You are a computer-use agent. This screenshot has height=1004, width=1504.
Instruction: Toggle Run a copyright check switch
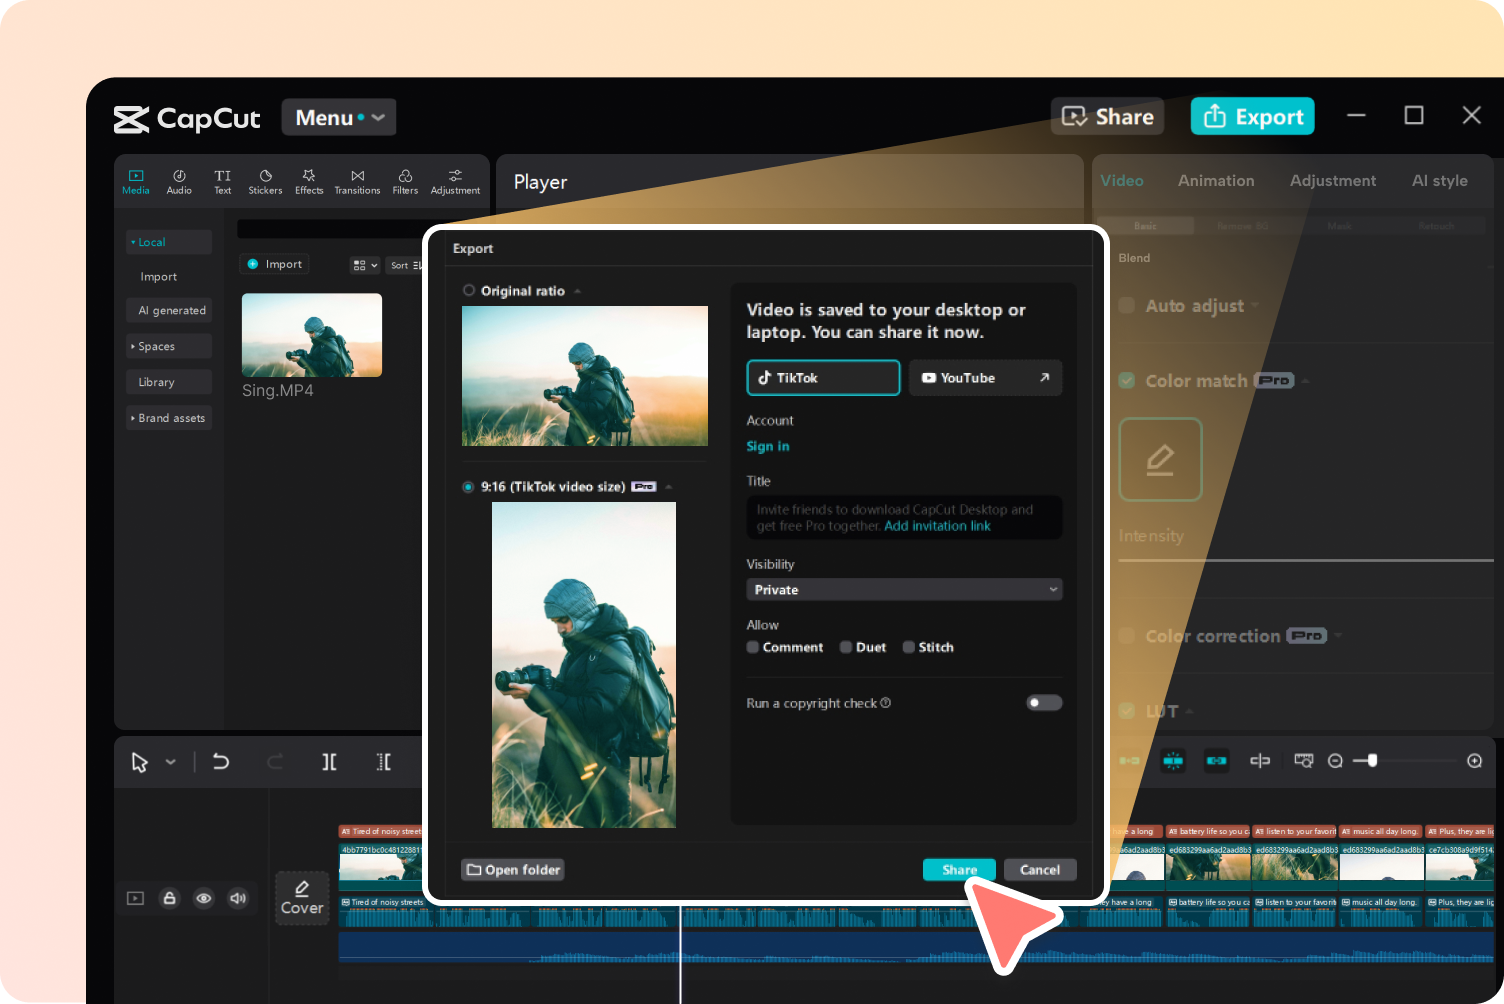pos(1044,703)
